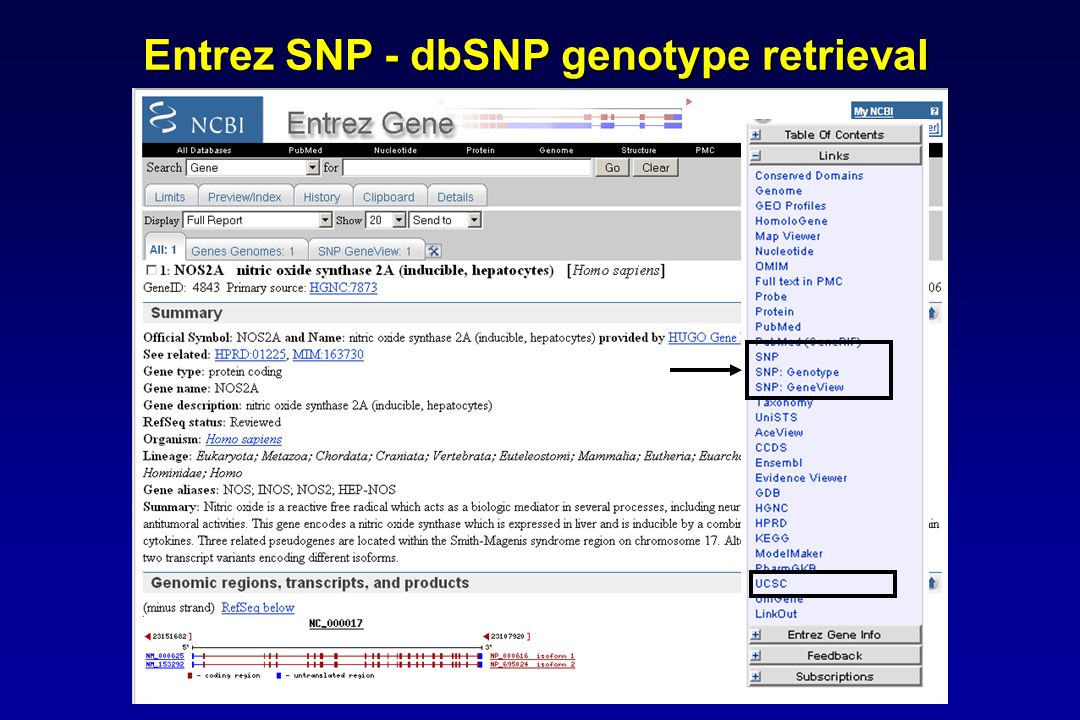Open the LinkOut link
1080x720 pixels.
pos(776,614)
